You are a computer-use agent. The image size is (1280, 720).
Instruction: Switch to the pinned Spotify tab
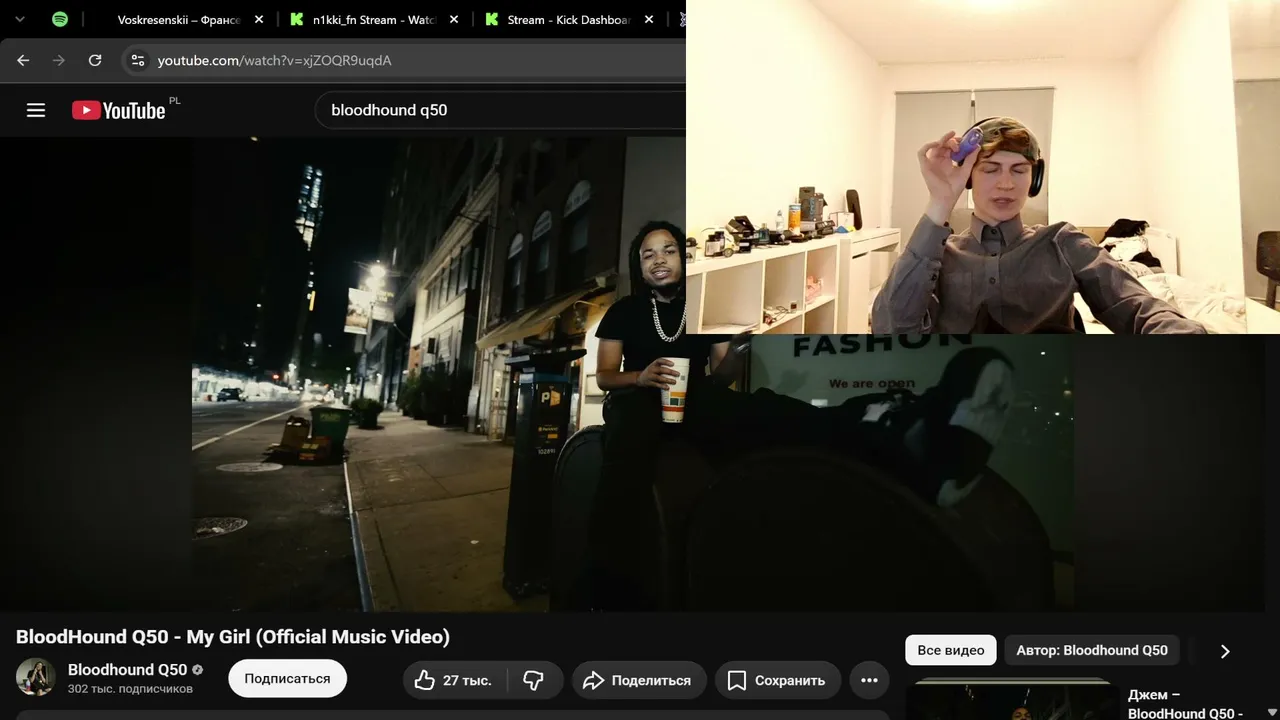click(x=60, y=19)
